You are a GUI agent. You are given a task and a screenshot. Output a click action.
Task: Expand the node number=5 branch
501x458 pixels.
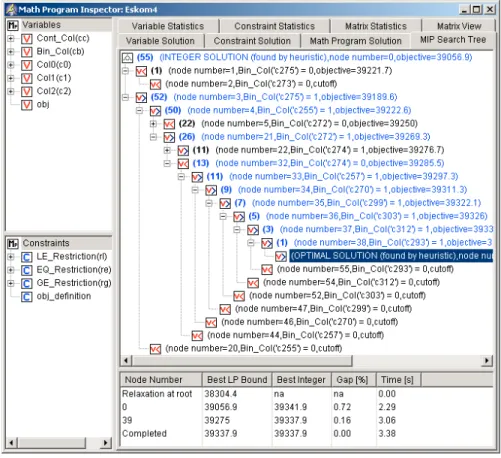153,124
